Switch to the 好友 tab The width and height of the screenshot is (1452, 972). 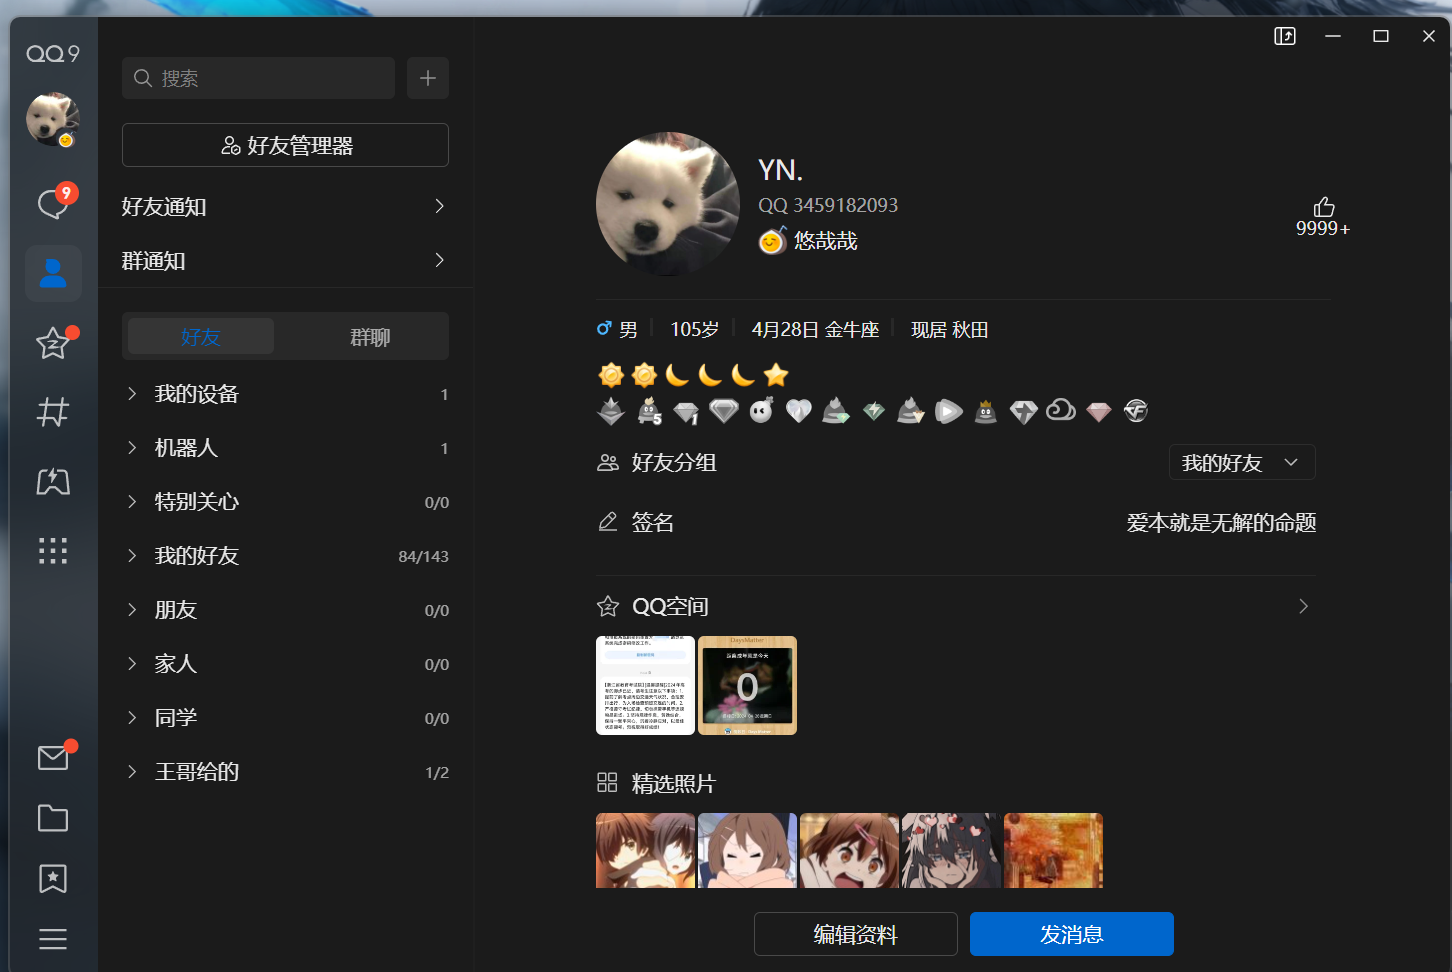(201, 337)
